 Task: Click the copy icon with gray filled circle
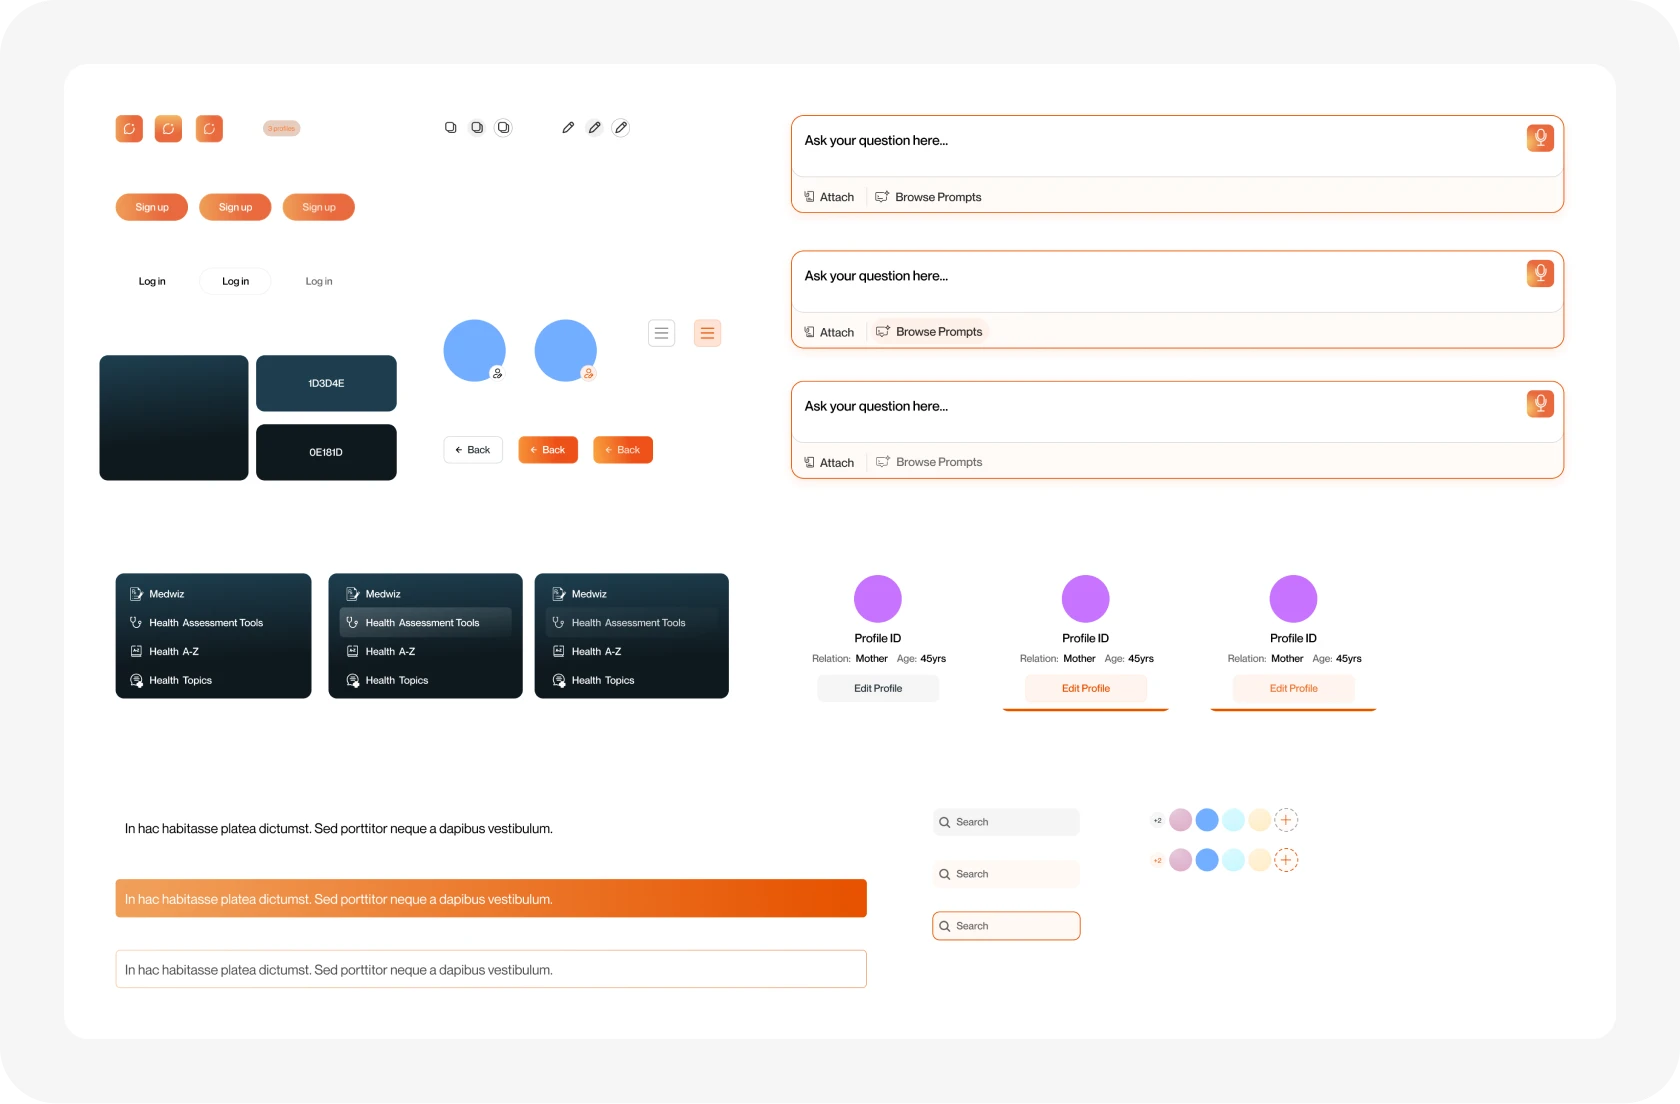477,128
